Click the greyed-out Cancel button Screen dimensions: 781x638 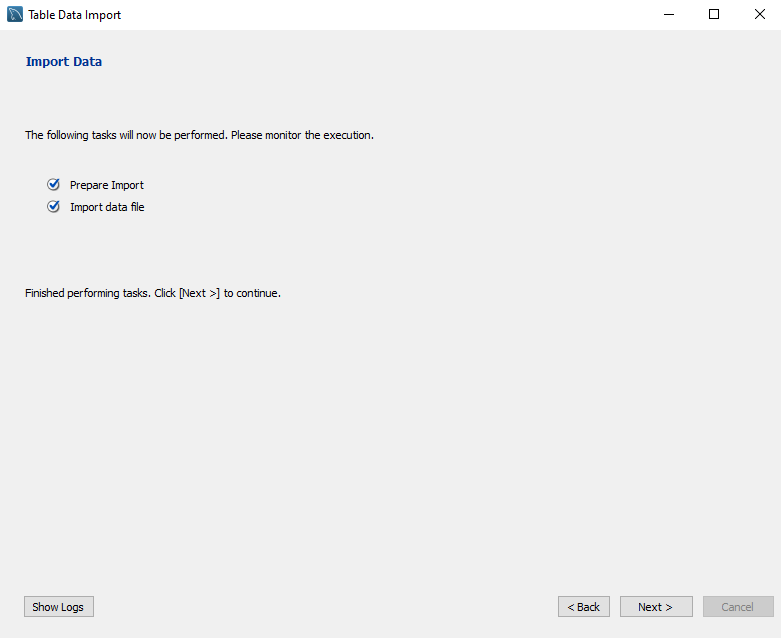pos(738,607)
